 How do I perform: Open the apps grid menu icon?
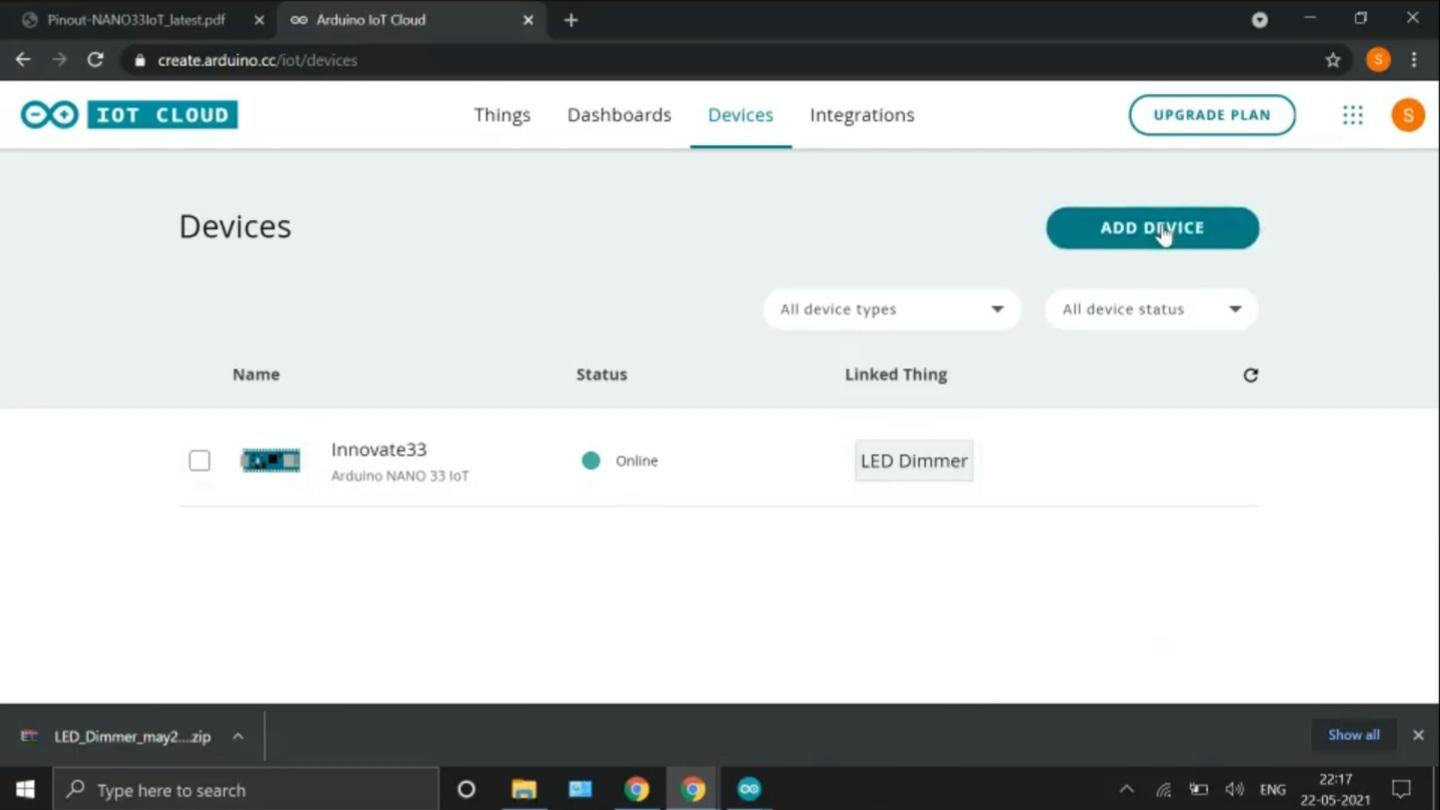1352,115
